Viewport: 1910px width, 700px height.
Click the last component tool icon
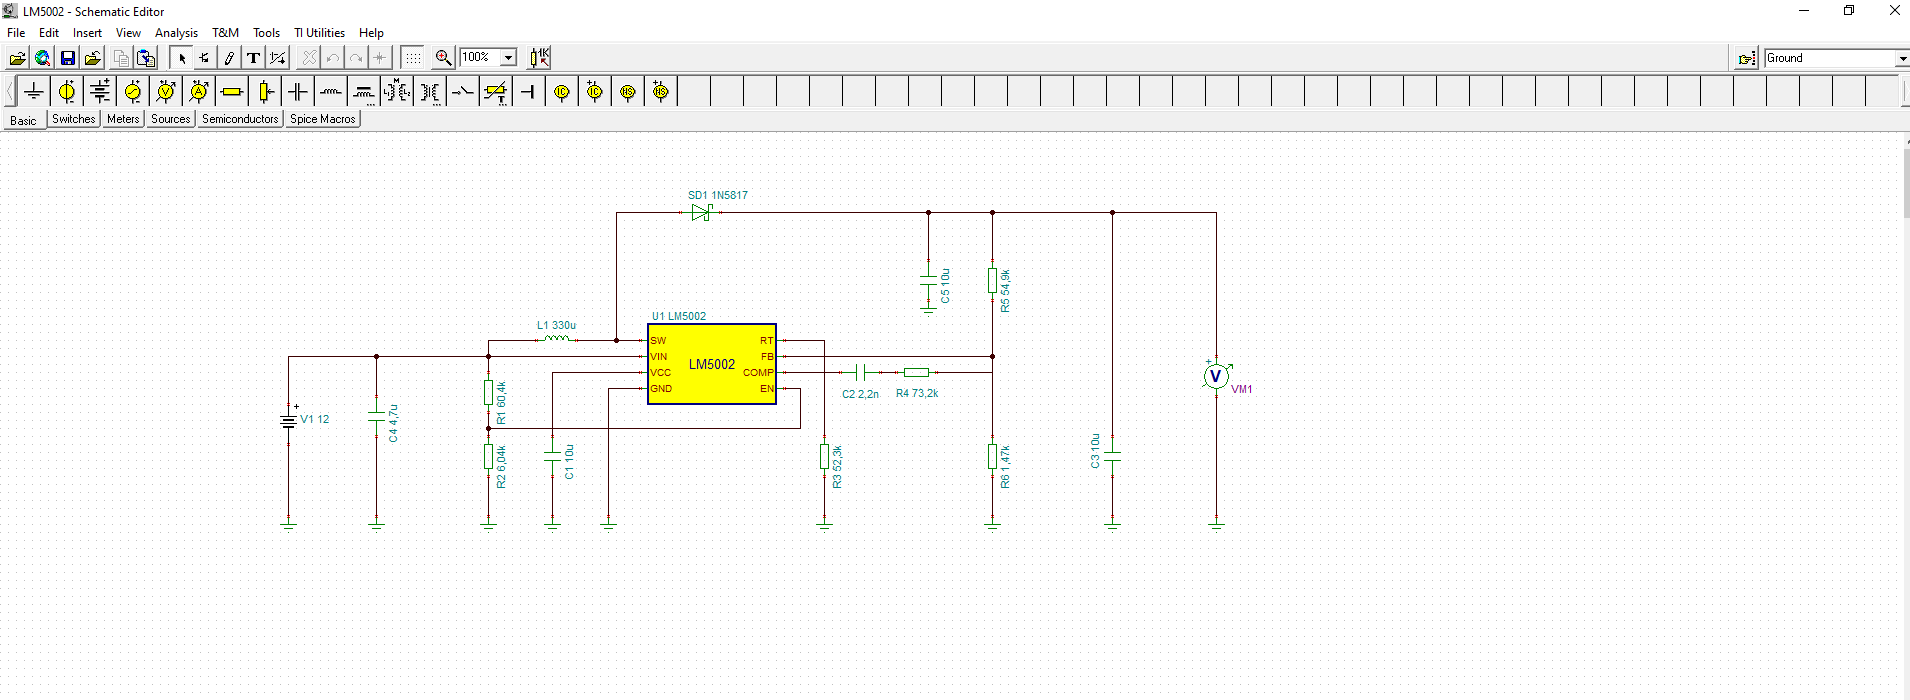pos(205,58)
